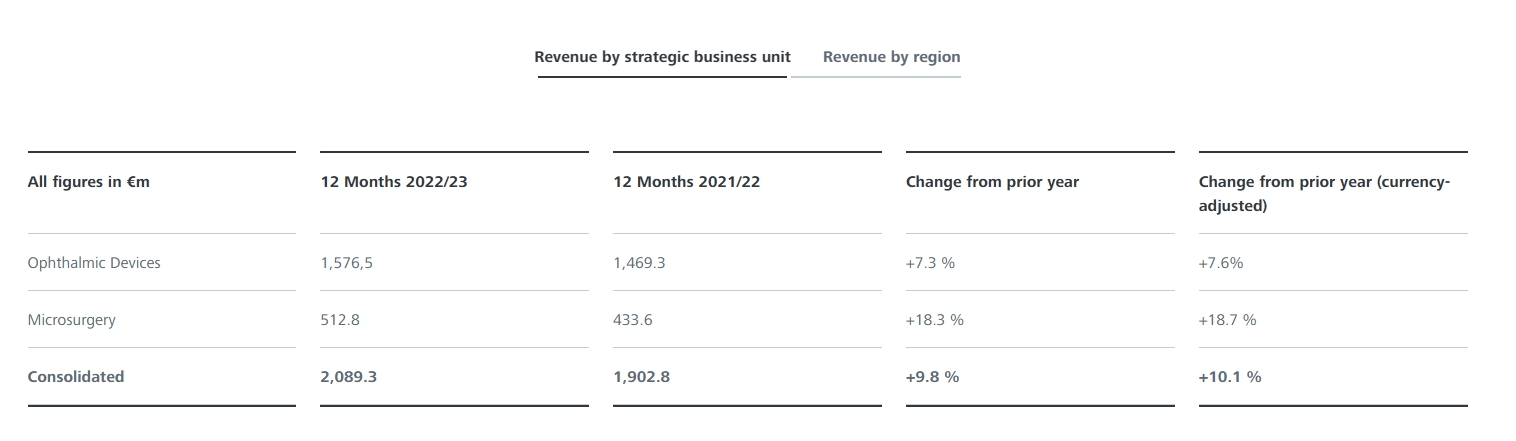This screenshot has height=441, width=1516.
Task: Click the 1,576,5 Ophthalmic Devices value
Action: [347, 263]
